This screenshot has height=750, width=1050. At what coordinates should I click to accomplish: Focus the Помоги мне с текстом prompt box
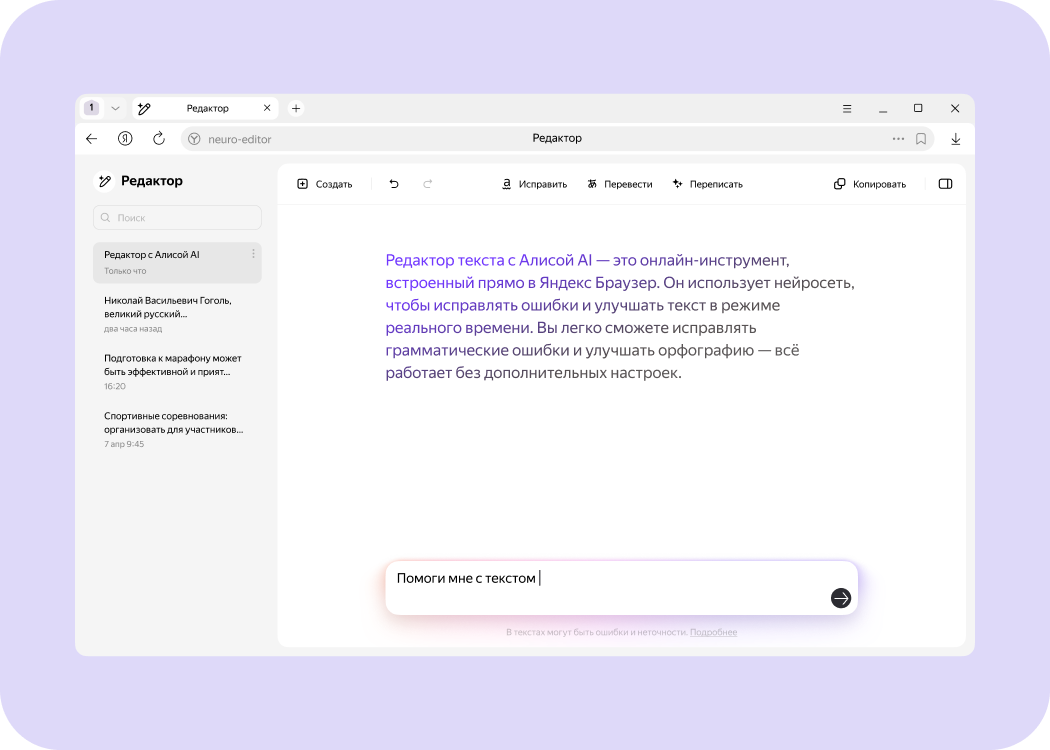point(621,588)
